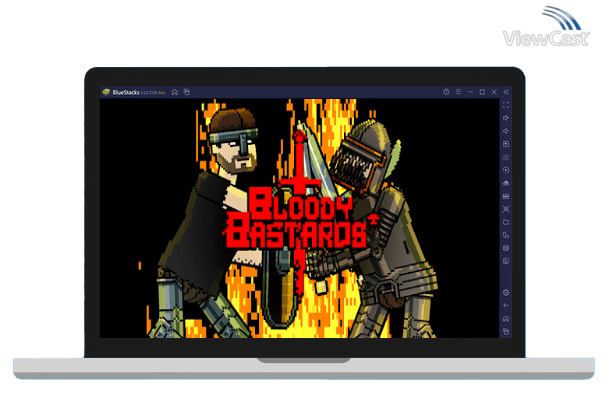Viewport: 602px width, 414px height.
Task: Open media folder icon in sidebar
Action: pyautogui.click(x=506, y=222)
